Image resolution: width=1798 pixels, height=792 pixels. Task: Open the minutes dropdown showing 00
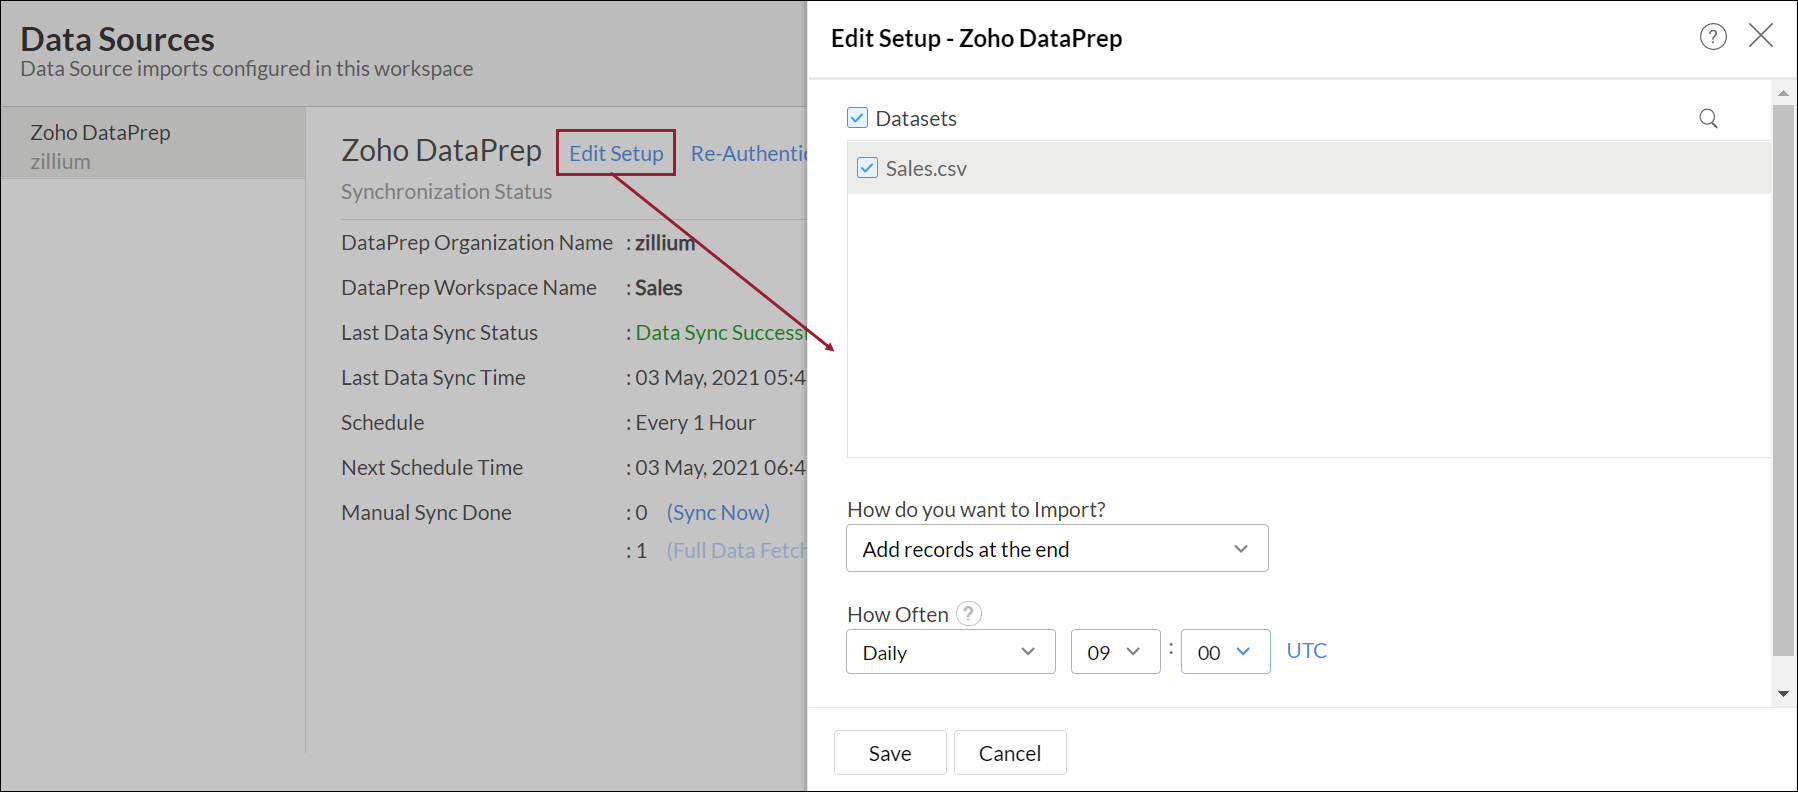point(1225,652)
